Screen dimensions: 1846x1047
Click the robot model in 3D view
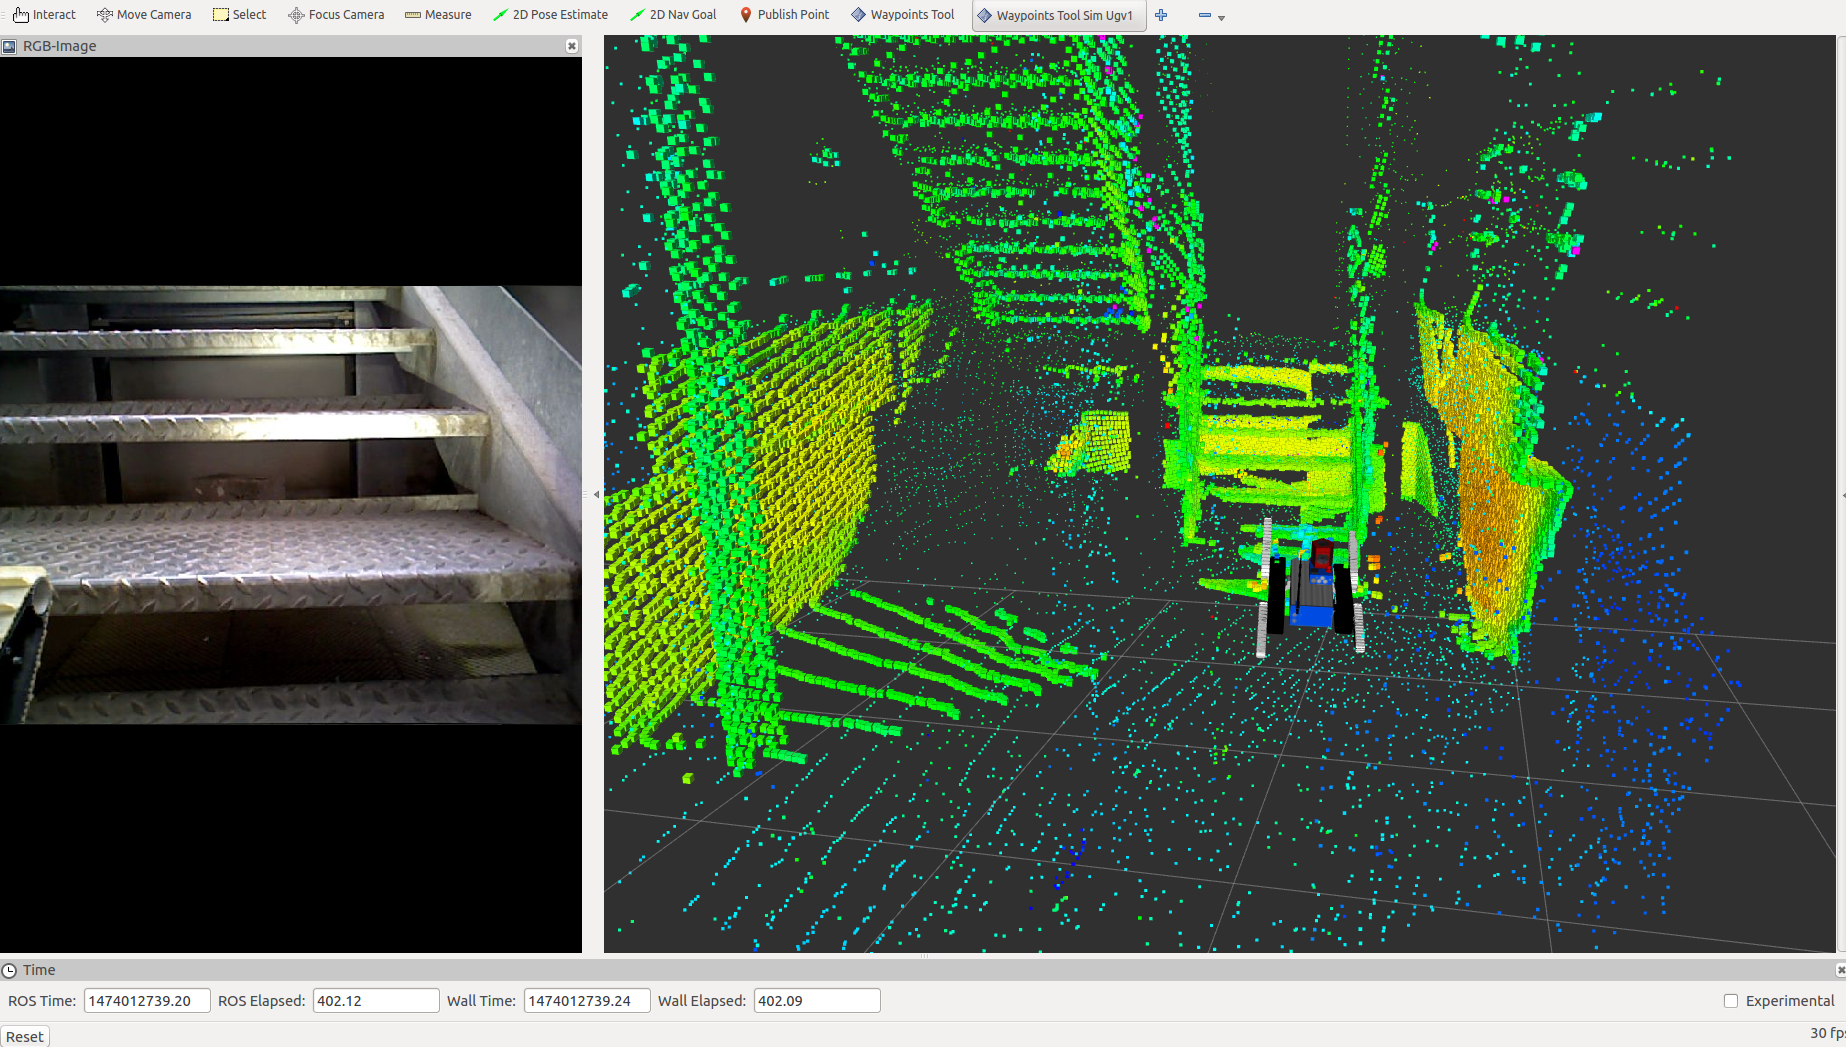tap(1312, 590)
